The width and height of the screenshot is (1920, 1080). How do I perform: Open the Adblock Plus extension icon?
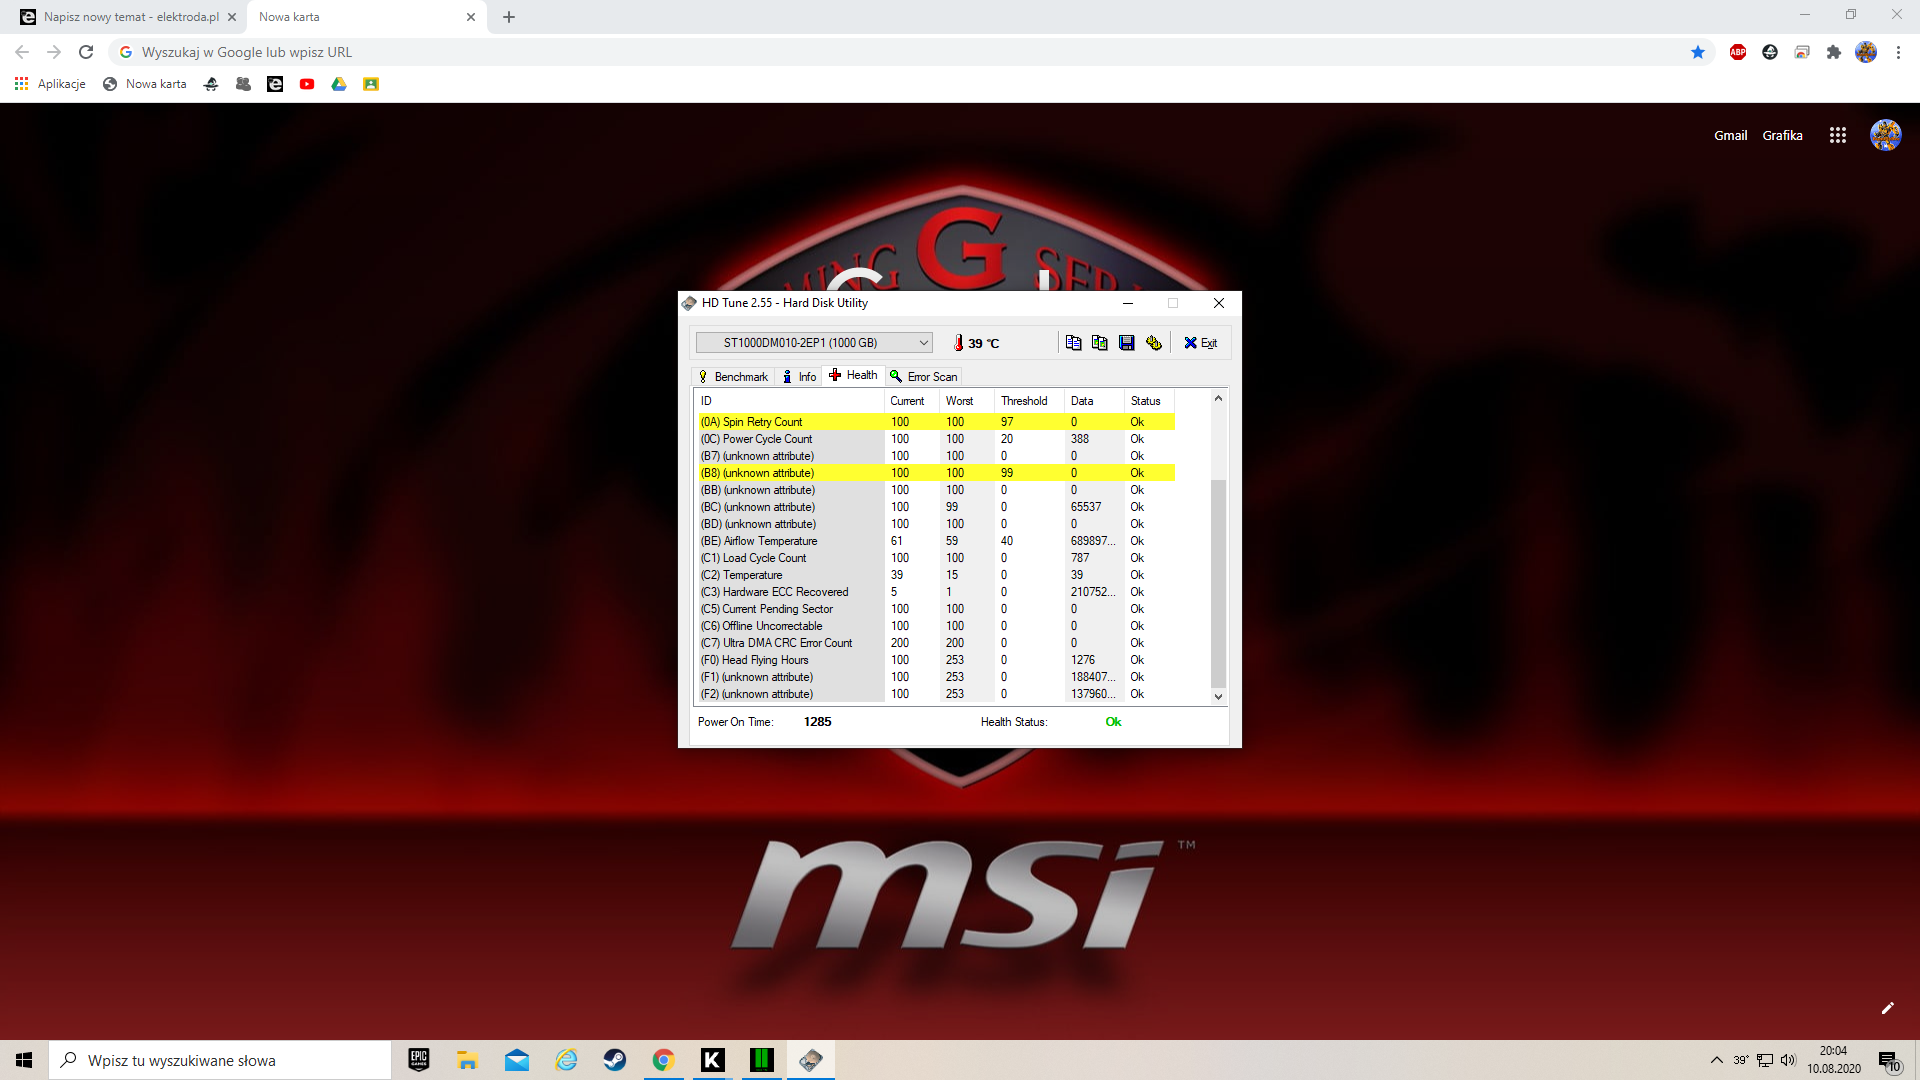[x=1738, y=52]
